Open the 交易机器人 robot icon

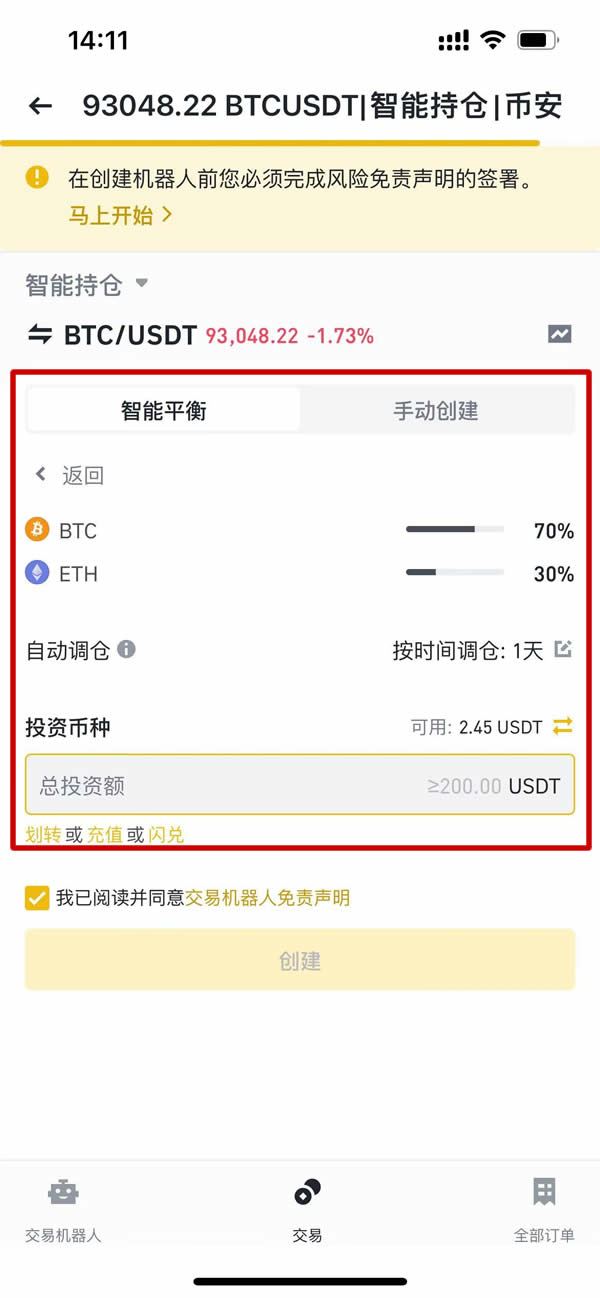pyautogui.click(x=63, y=1192)
